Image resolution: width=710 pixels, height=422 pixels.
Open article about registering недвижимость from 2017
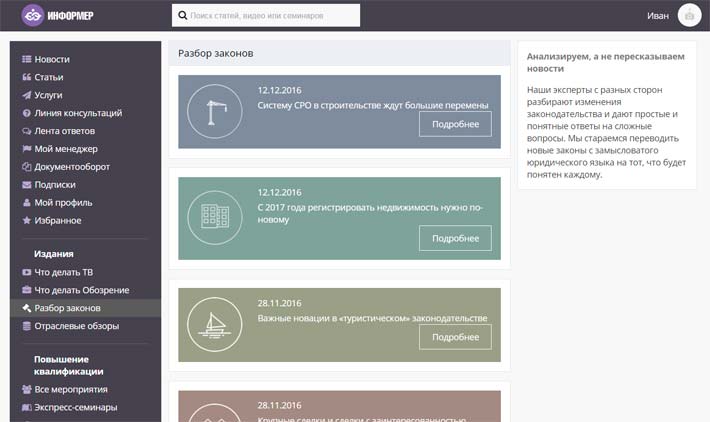370,213
